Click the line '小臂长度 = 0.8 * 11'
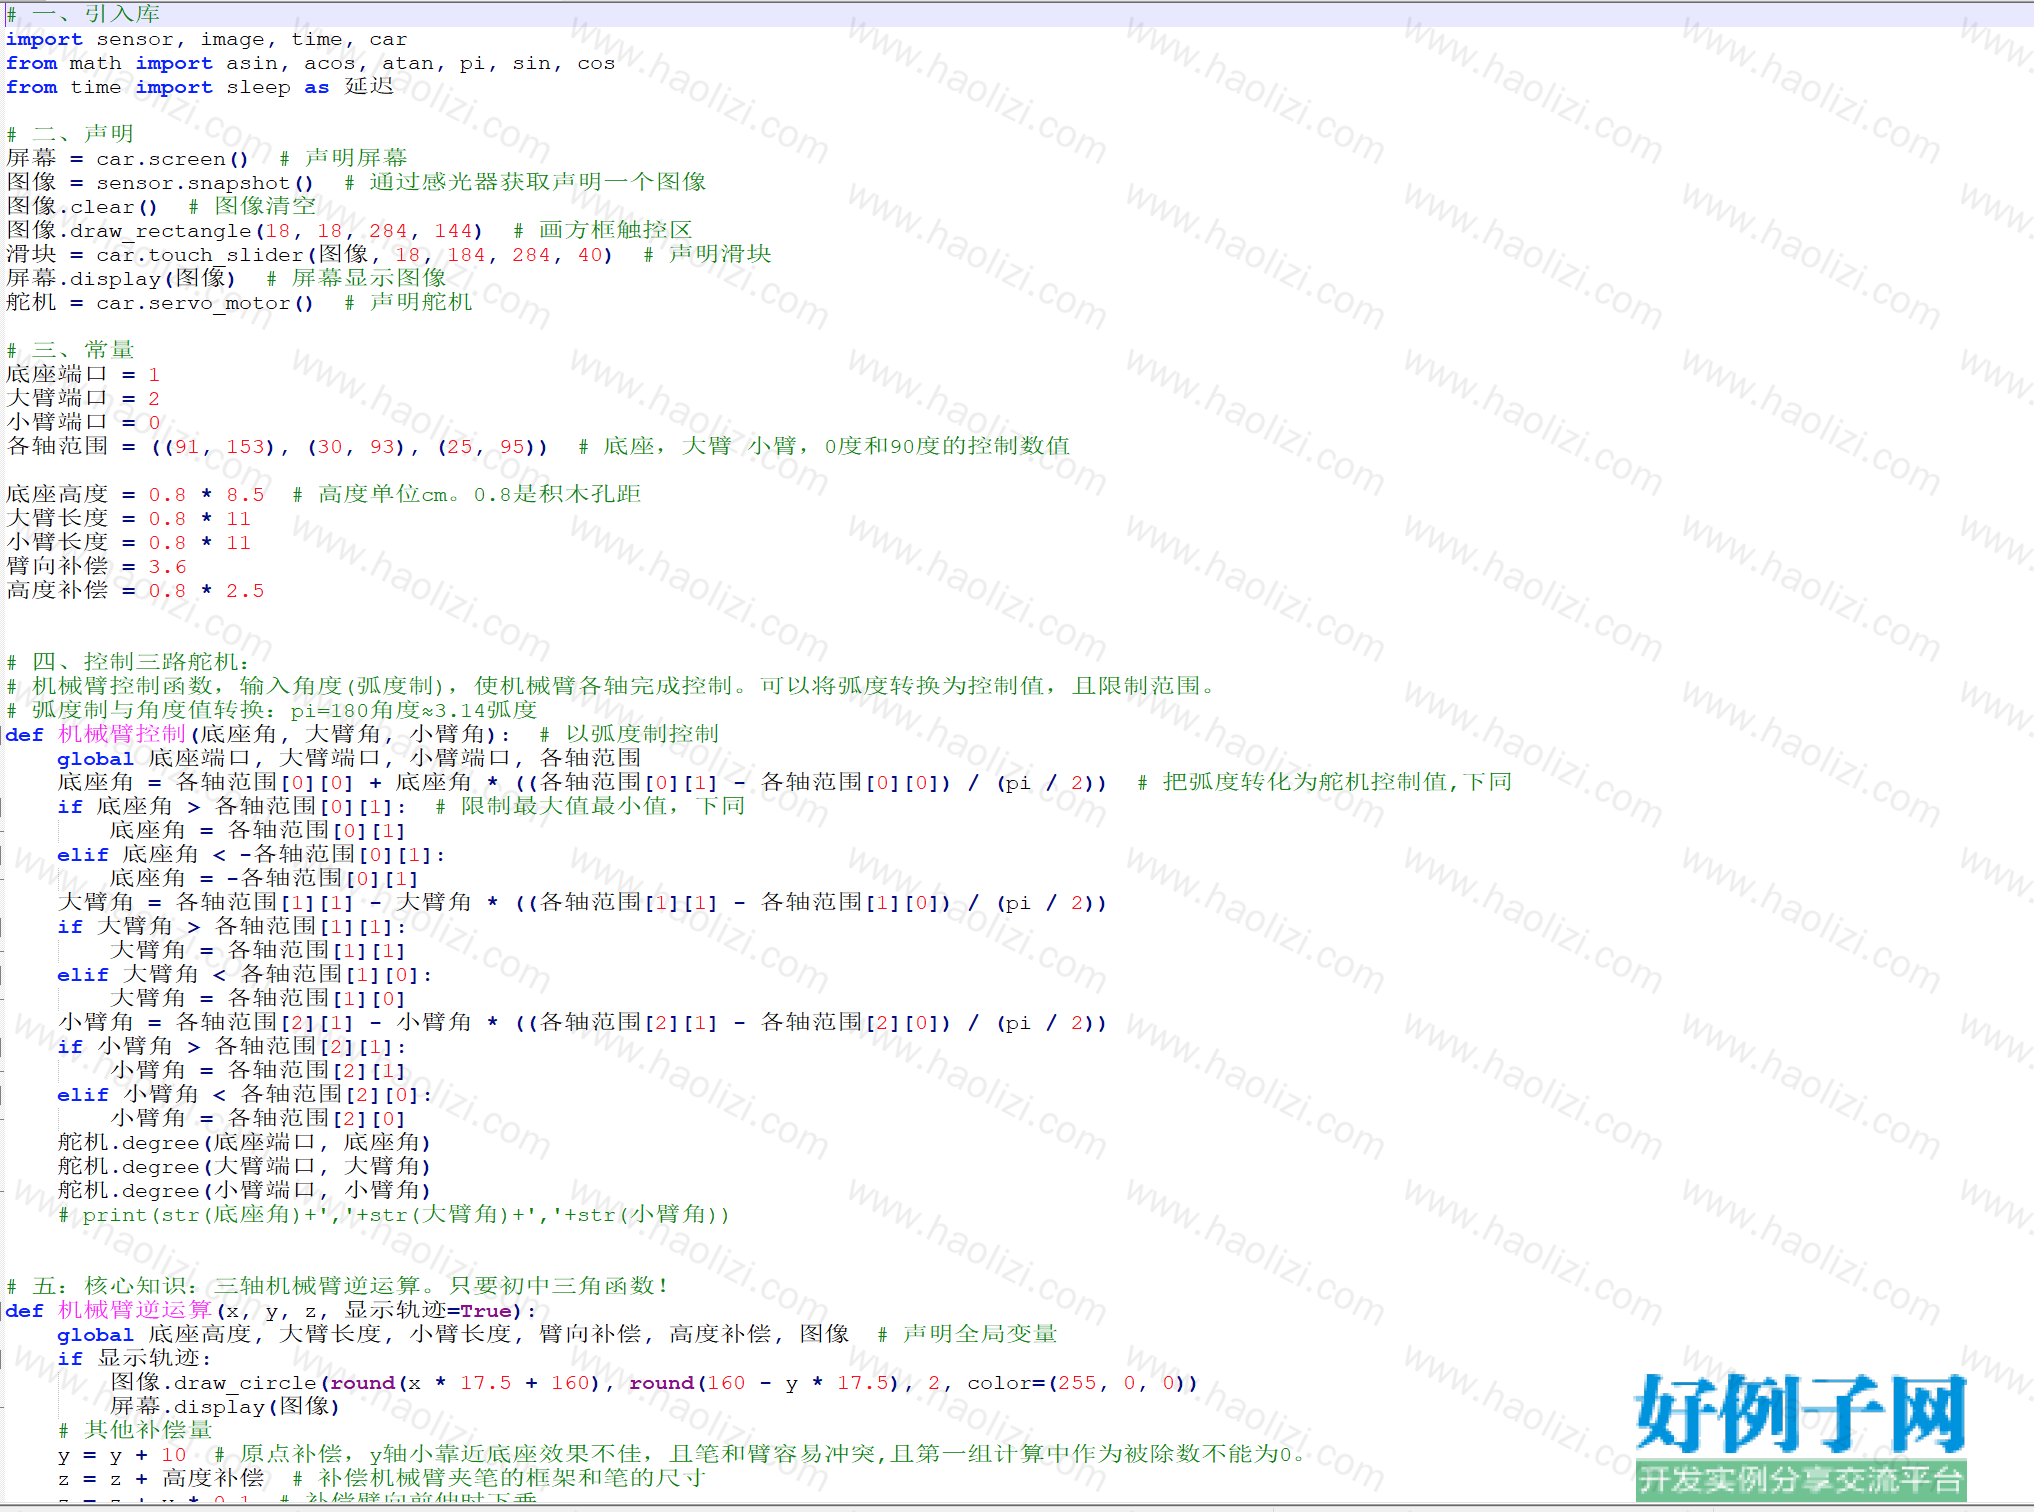Viewport: 2034px width, 1512px height. pos(128,542)
